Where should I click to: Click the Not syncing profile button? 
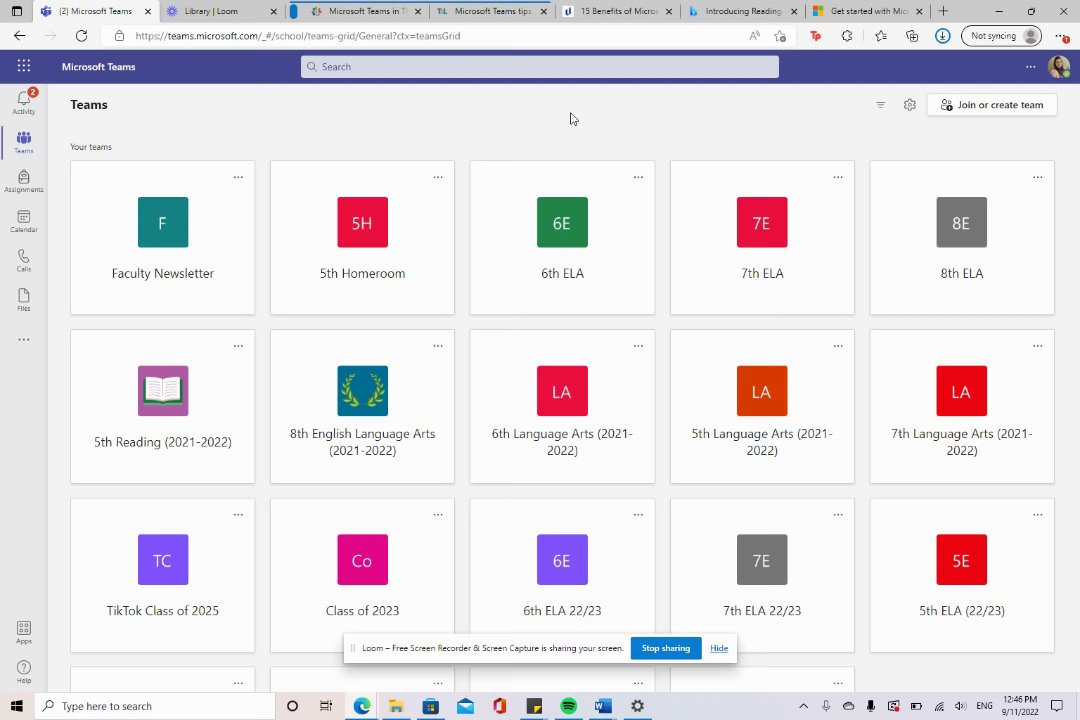[x=1002, y=36]
